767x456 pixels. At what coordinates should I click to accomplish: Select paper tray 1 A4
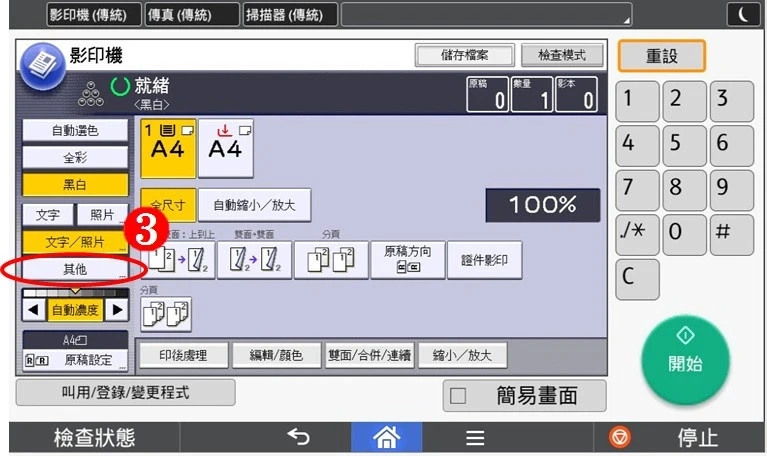coord(168,148)
